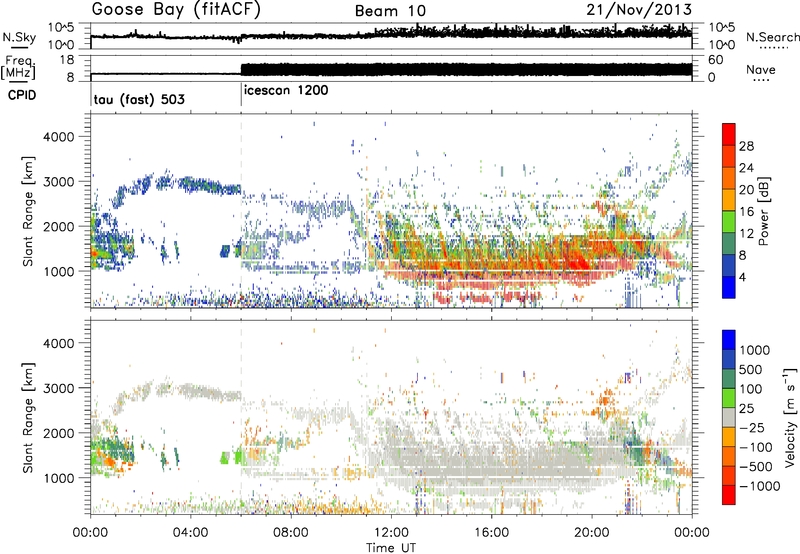The image size is (800, 554).
Task: Click the power colorbar value '28'
Action: pos(746,146)
